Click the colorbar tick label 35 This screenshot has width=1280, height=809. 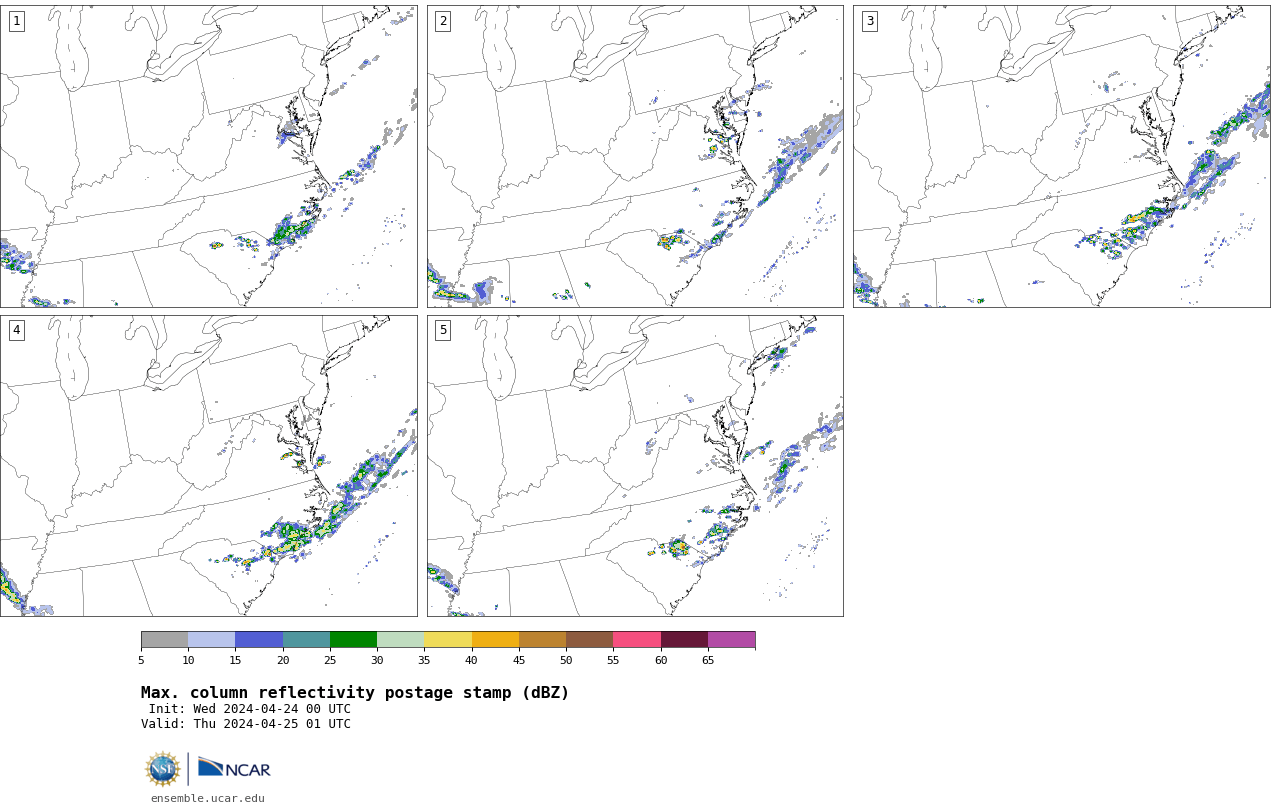coord(424,660)
